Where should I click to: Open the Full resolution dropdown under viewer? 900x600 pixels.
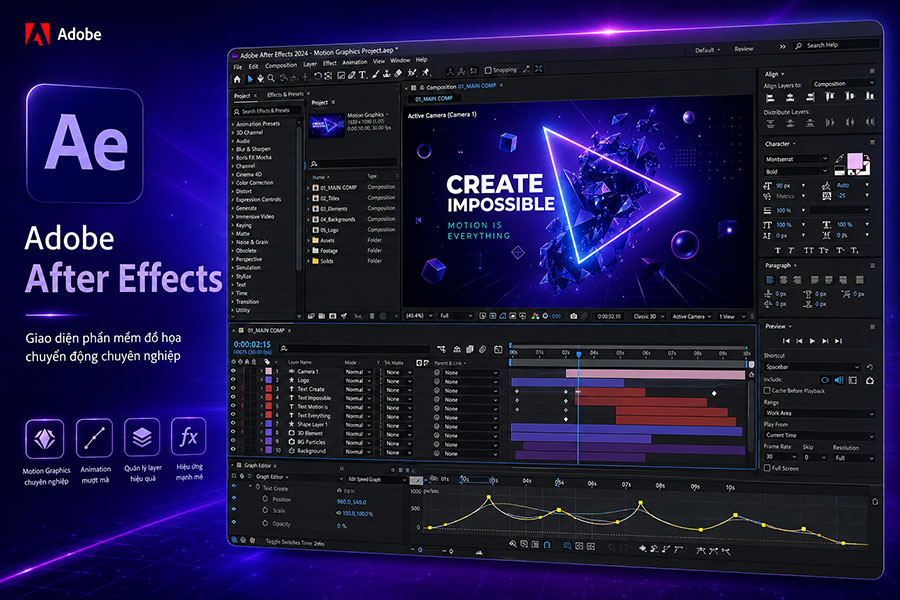pyautogui.click(x=456, y=316)
